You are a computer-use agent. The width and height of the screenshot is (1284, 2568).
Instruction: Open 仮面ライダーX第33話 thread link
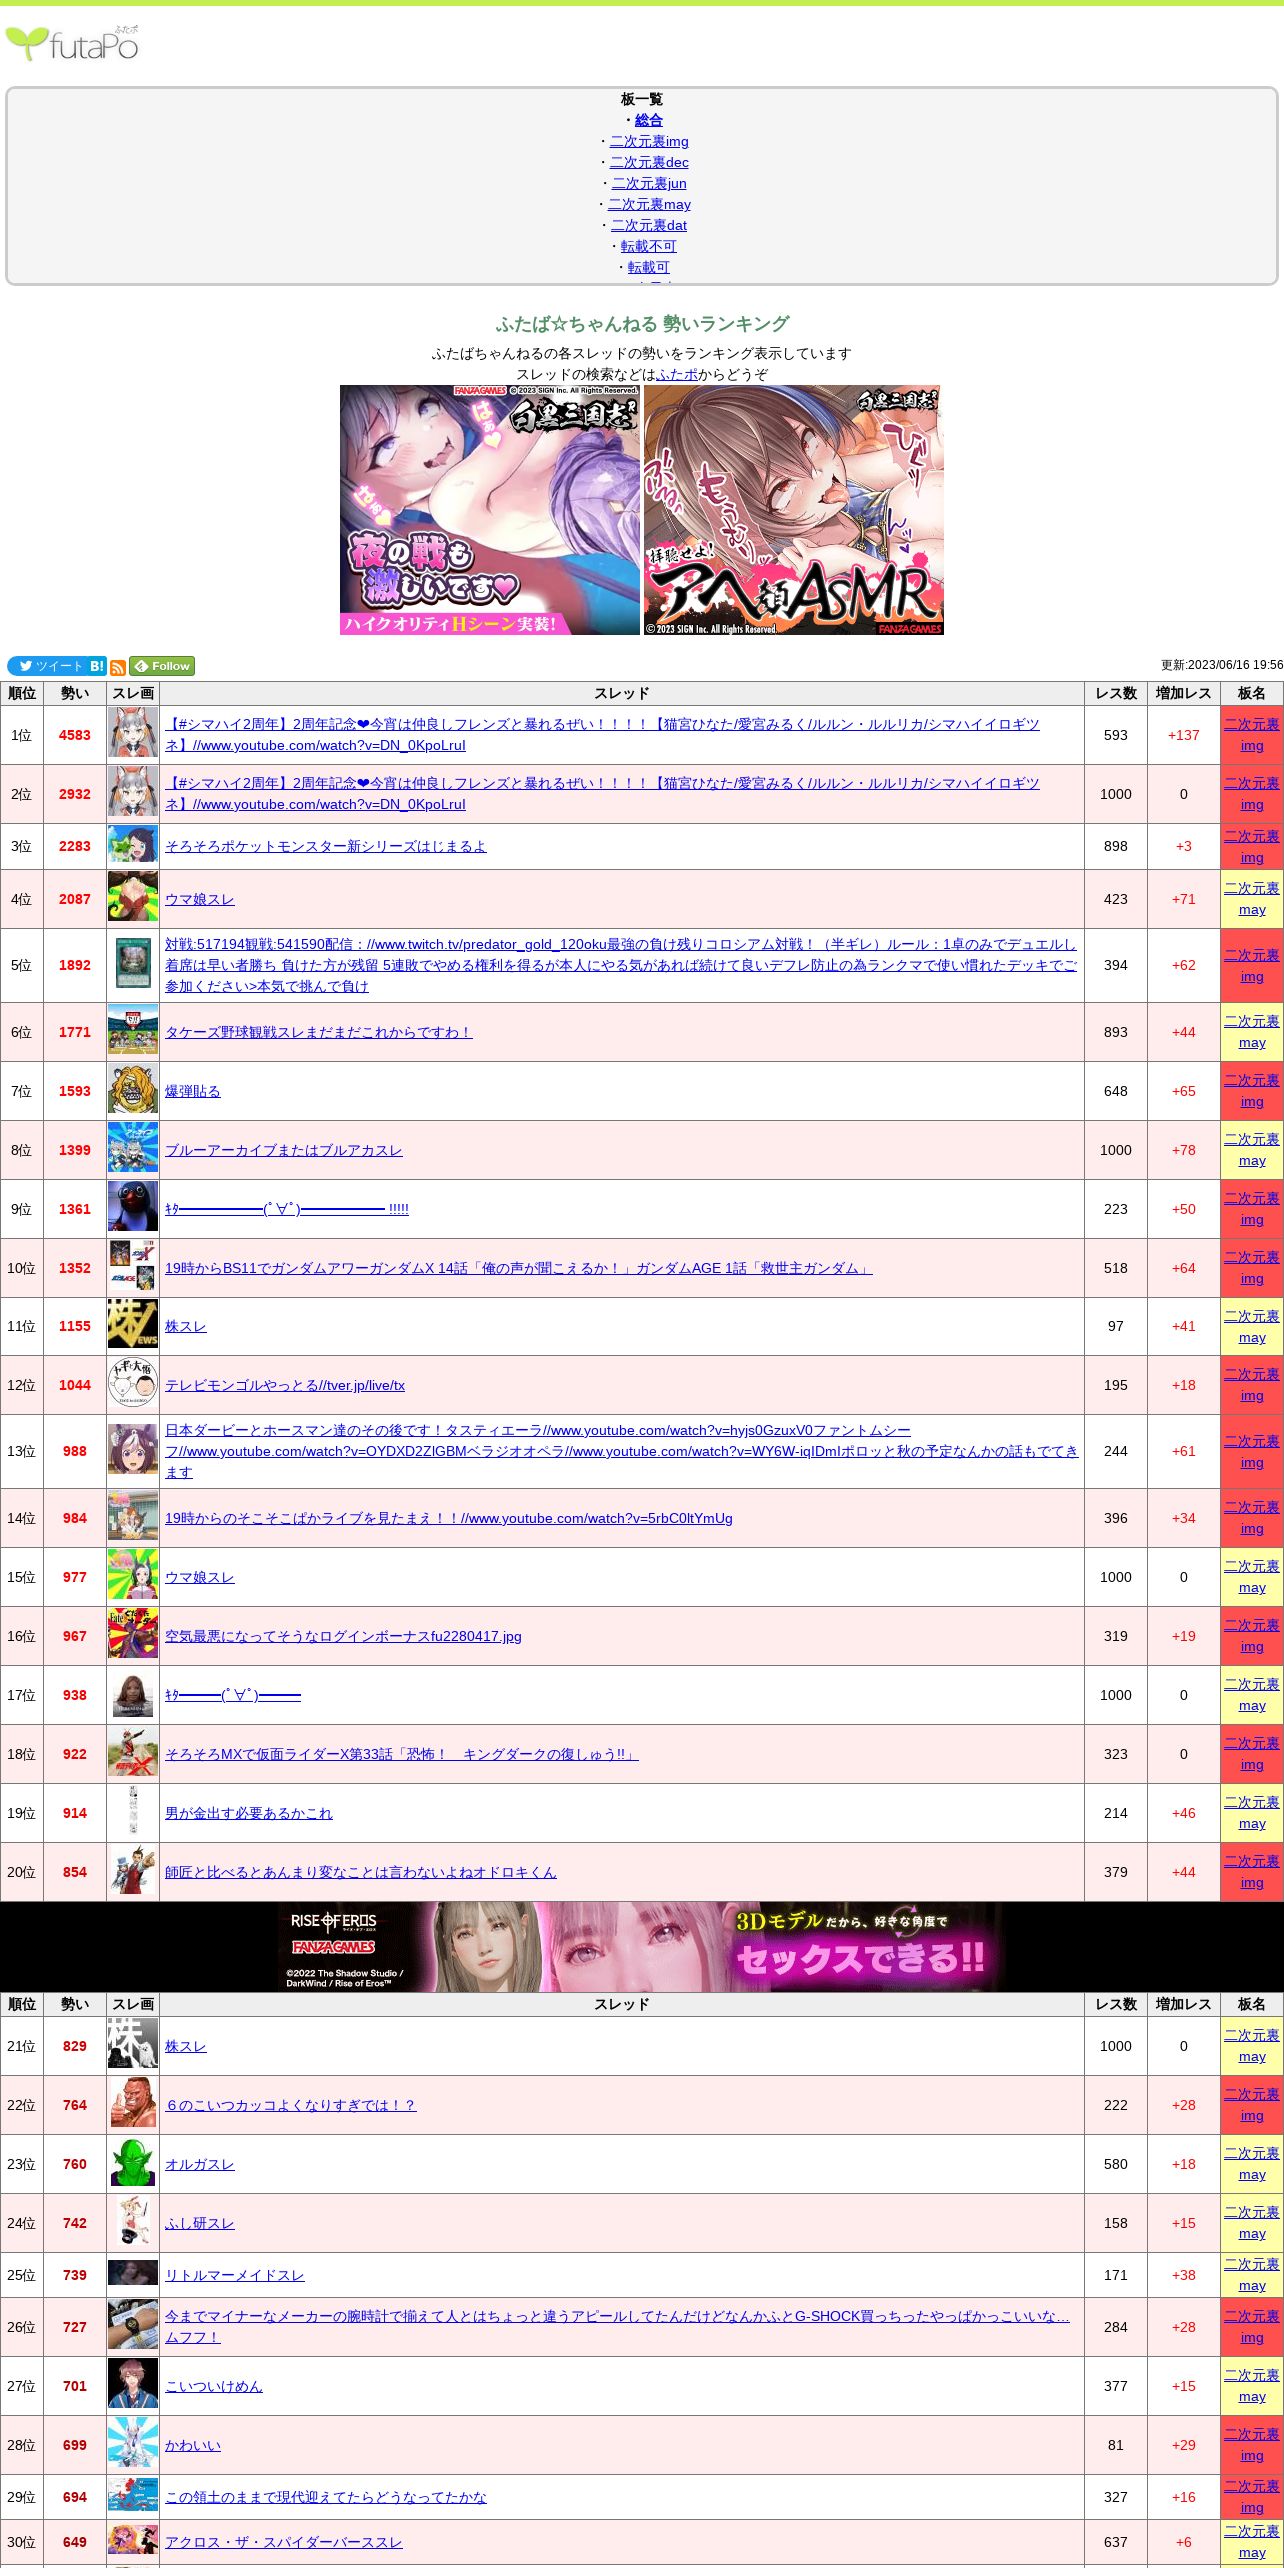pos(401,1754)
